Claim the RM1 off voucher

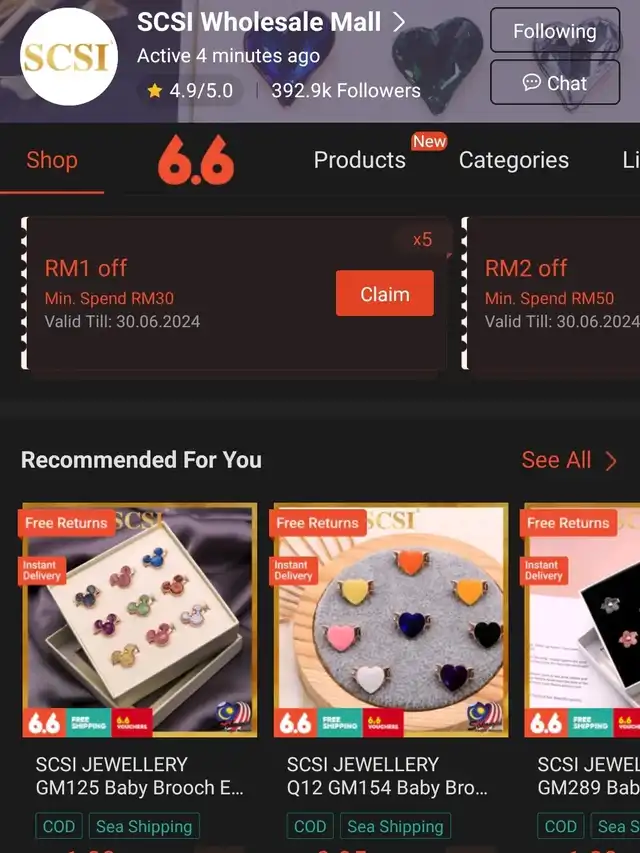click(385, 294)
